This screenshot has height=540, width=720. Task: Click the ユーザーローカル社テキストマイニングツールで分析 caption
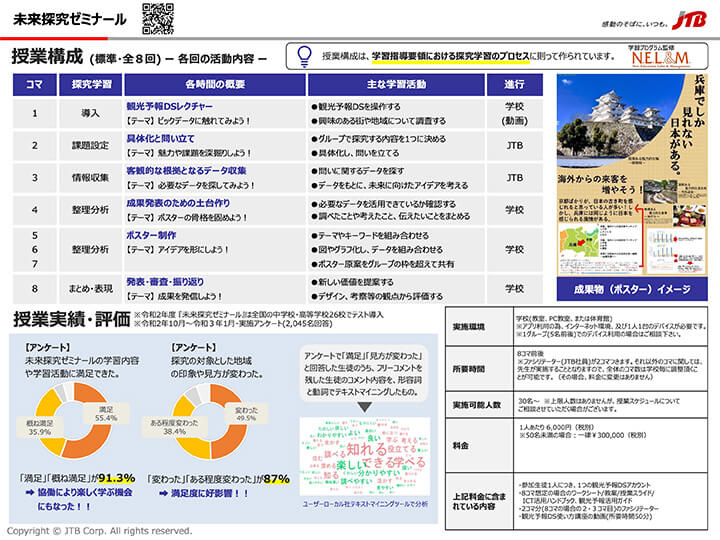[365, 504]
